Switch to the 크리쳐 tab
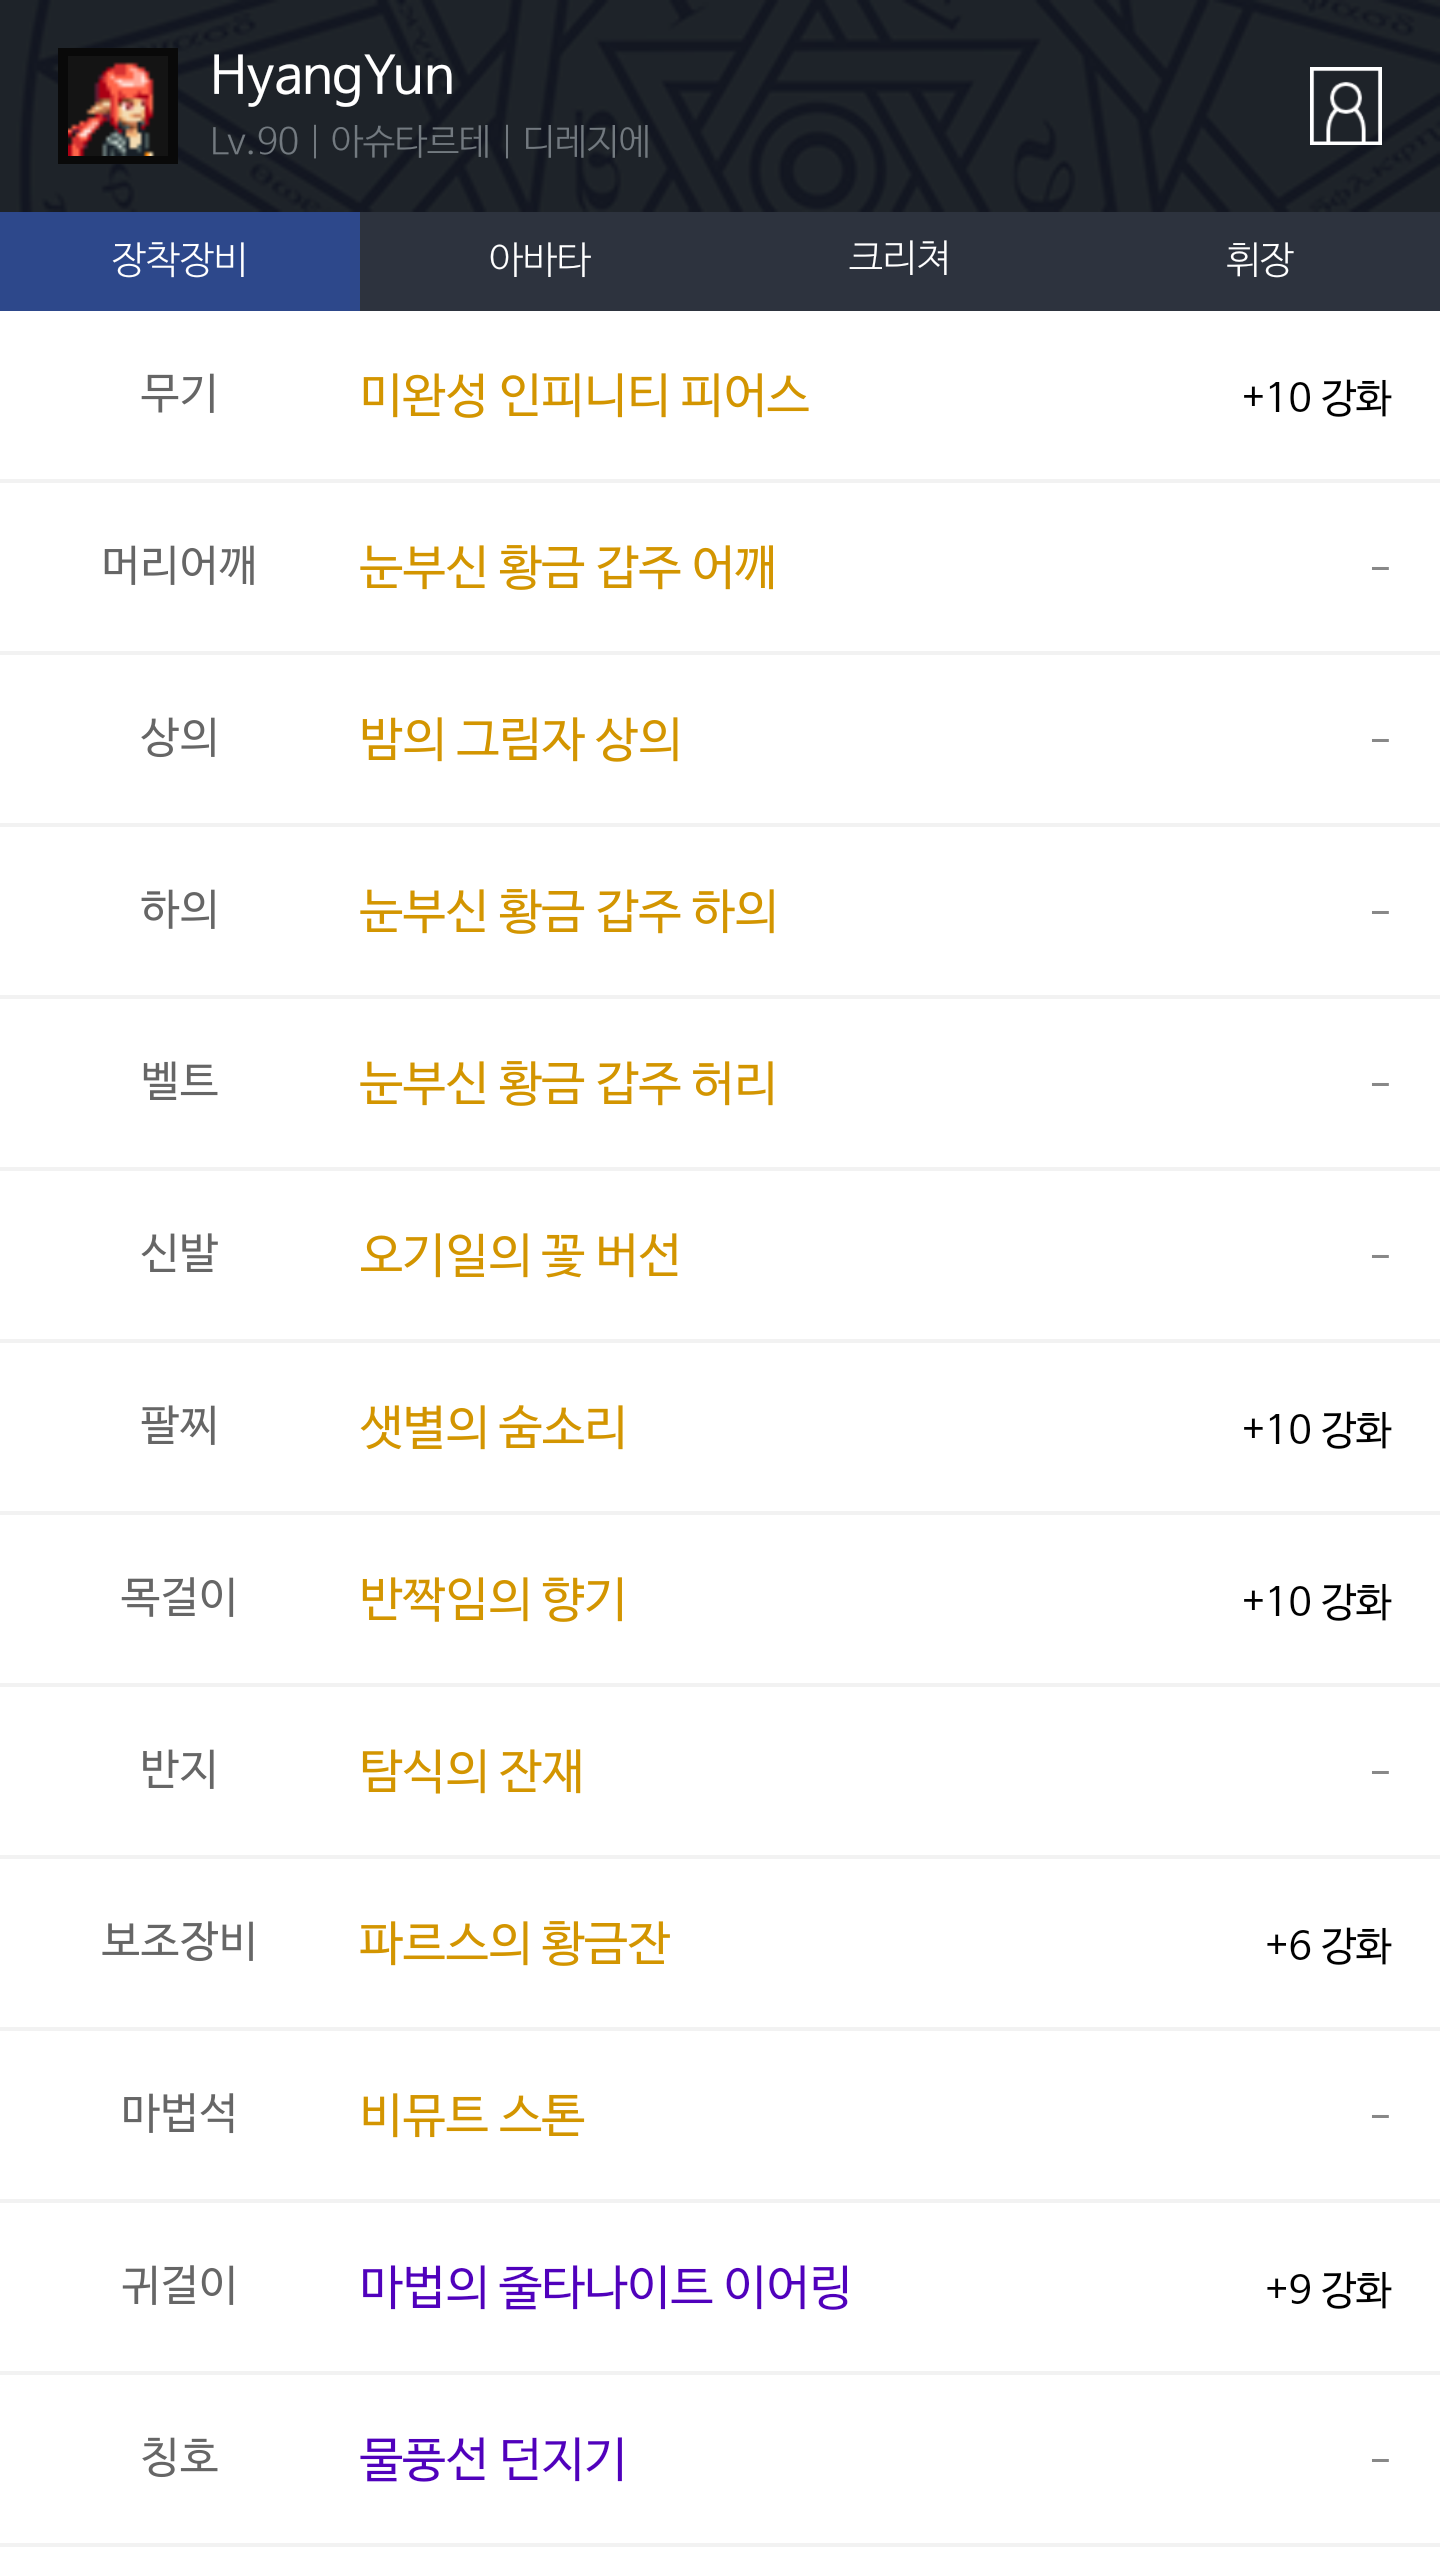Screen dimensions: 1440x2560 (899, 260)
